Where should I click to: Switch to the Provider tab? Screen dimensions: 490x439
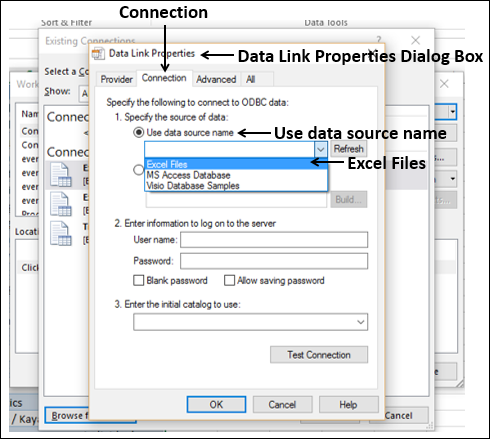[116, 79]
